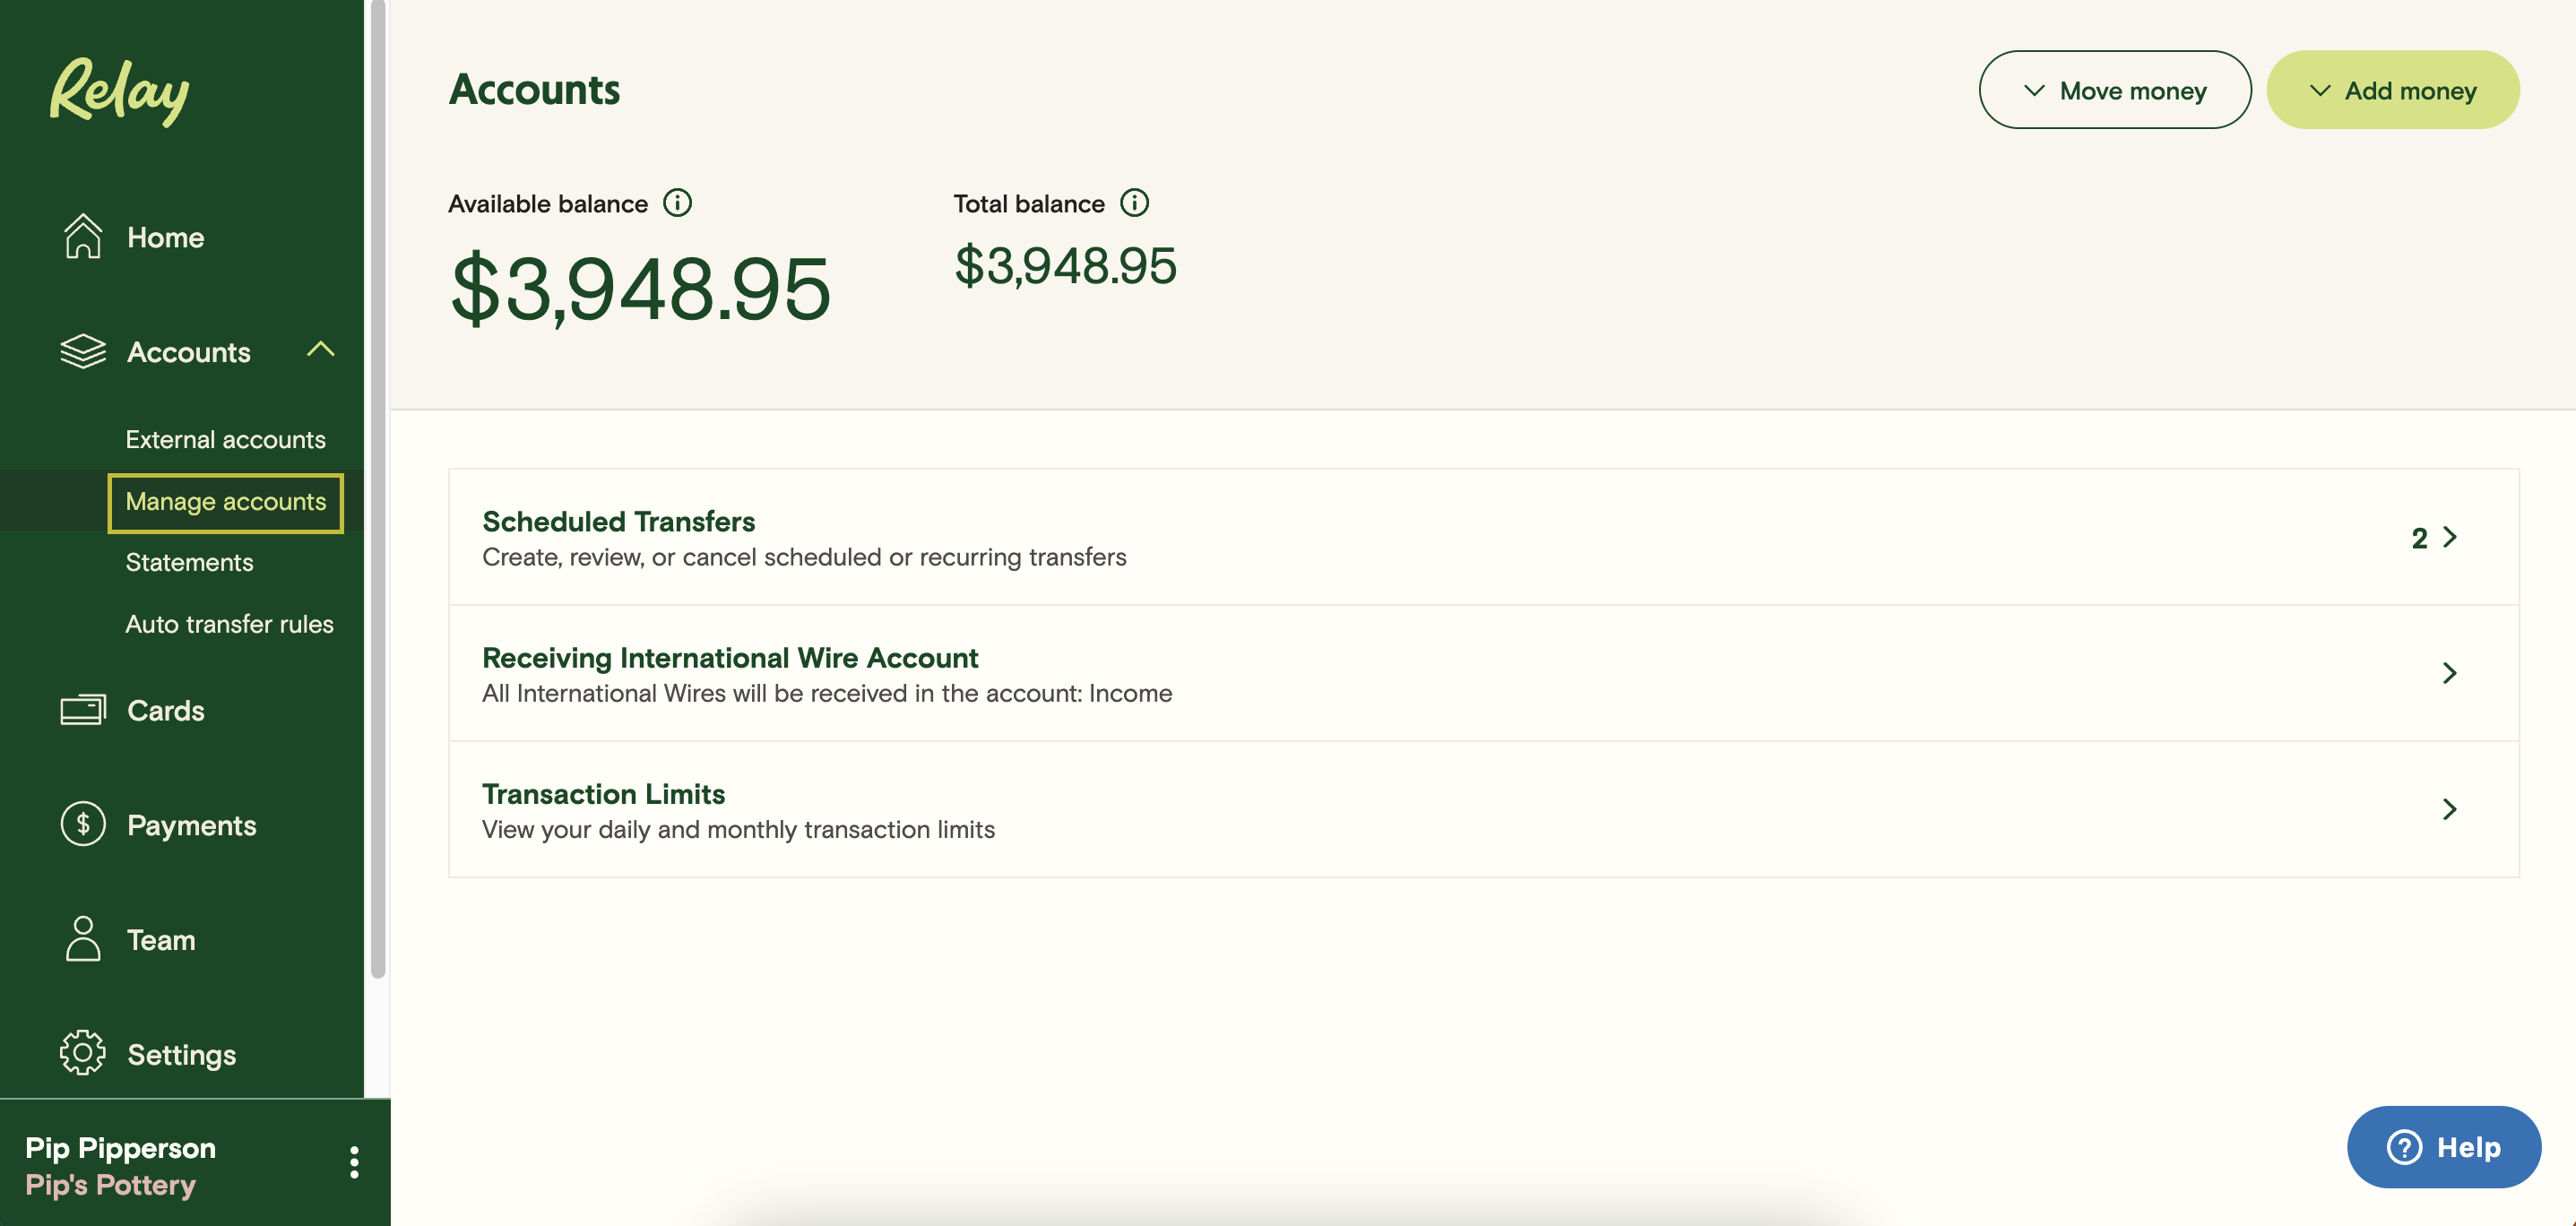Open the three-dot menu beside Pip Pipperson

pyautogui.click(x=354, y=1162)
